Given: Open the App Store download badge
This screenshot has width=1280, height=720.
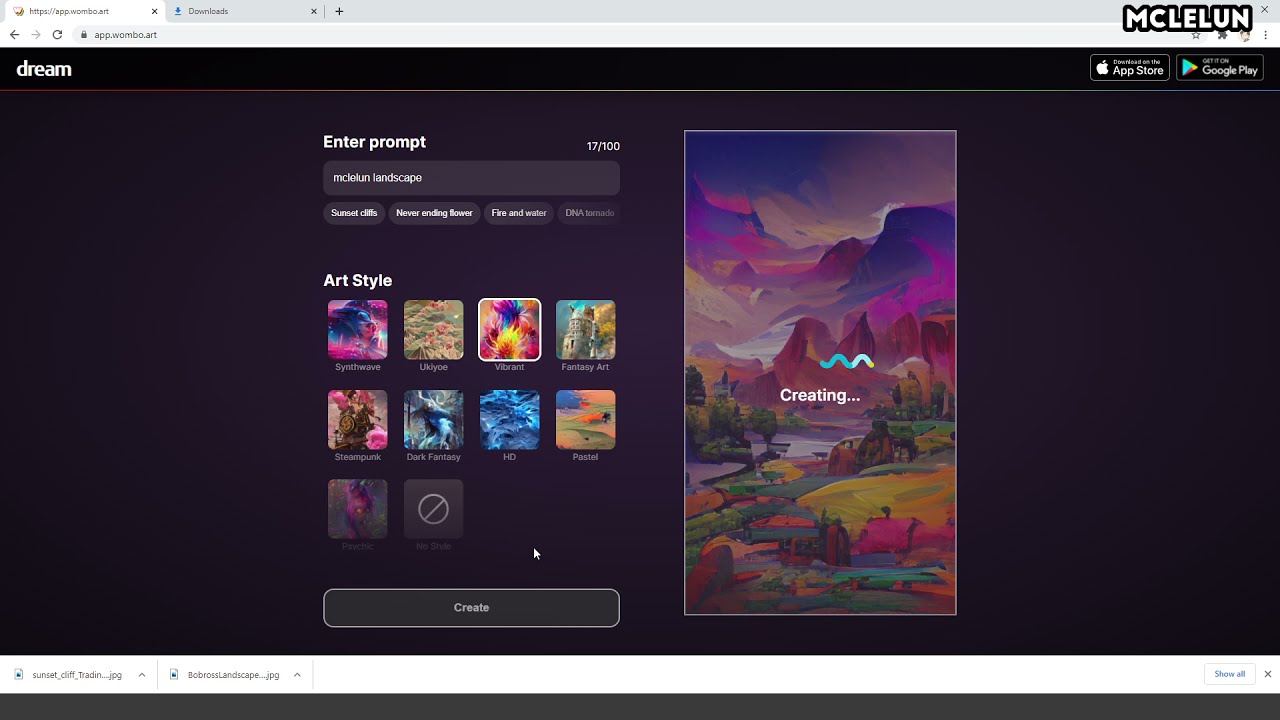Looking at the screenshot, I should (x=1130, y=68).
